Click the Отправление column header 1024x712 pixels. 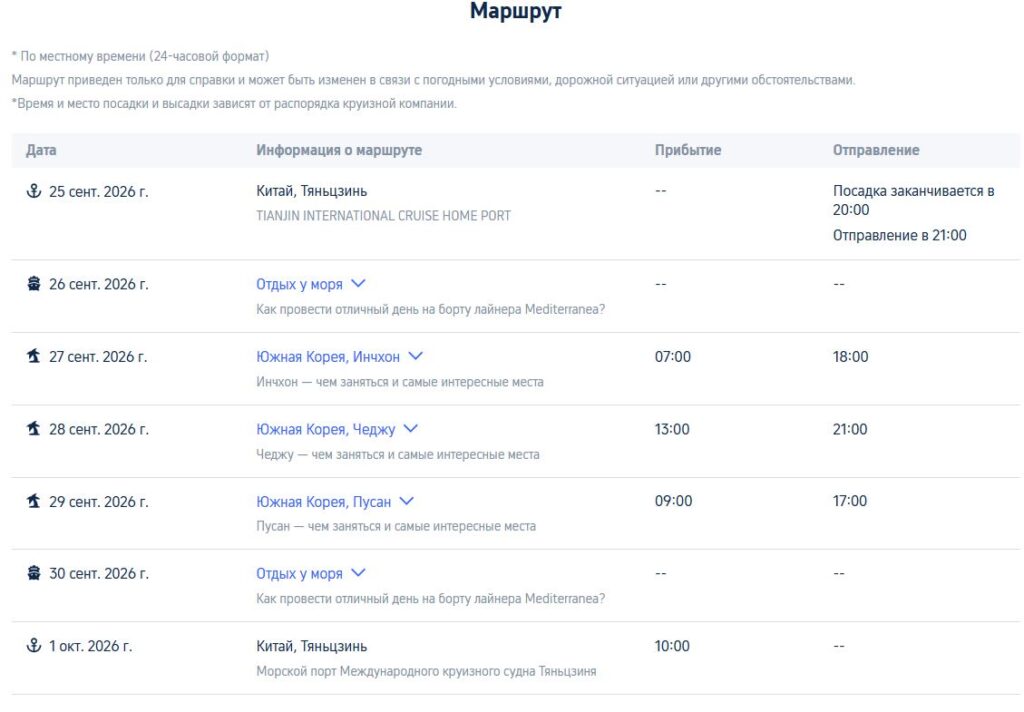pos(876,150)
